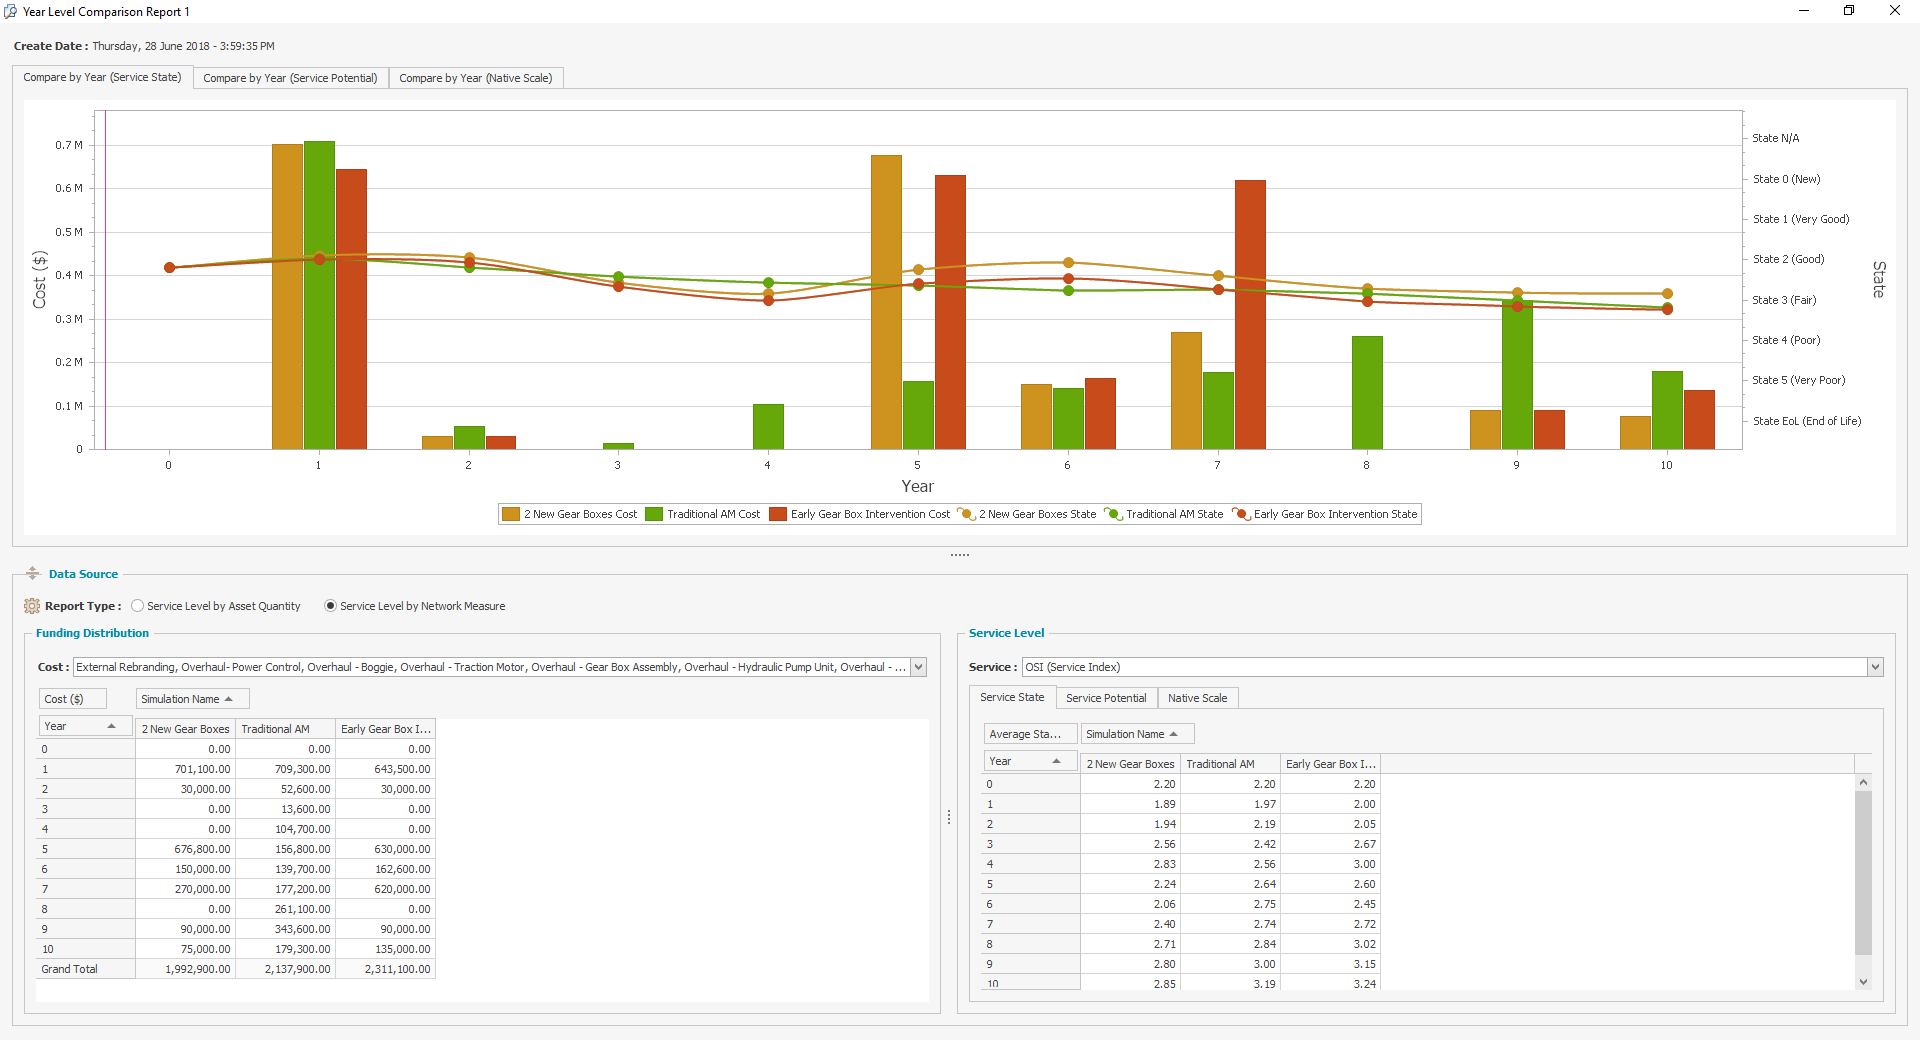Select Service Level by Asset Quantity option

click(x=138, y=606)
